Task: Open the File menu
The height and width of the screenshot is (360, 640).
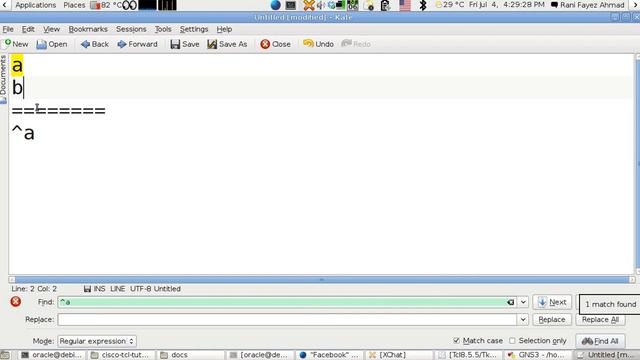Action: (x=8, y=29)
